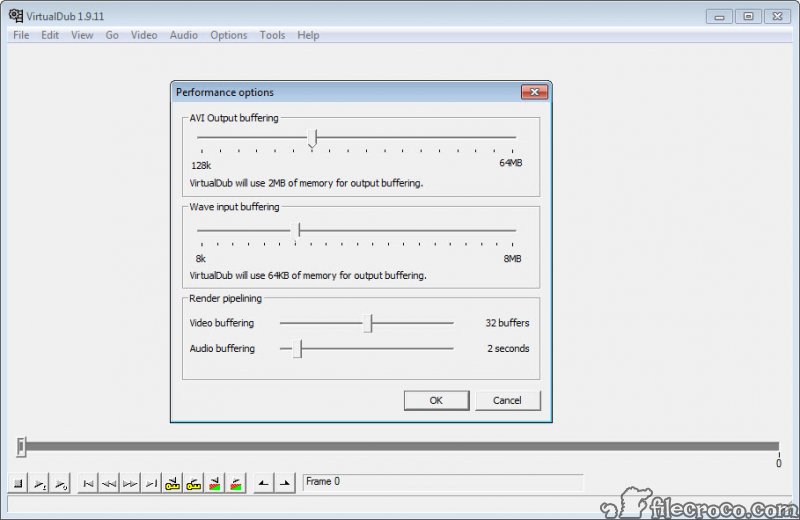Close the Performance options dialog
Image resolution: width=800 pixels, height=520 pixels.
tap(534, 92)
